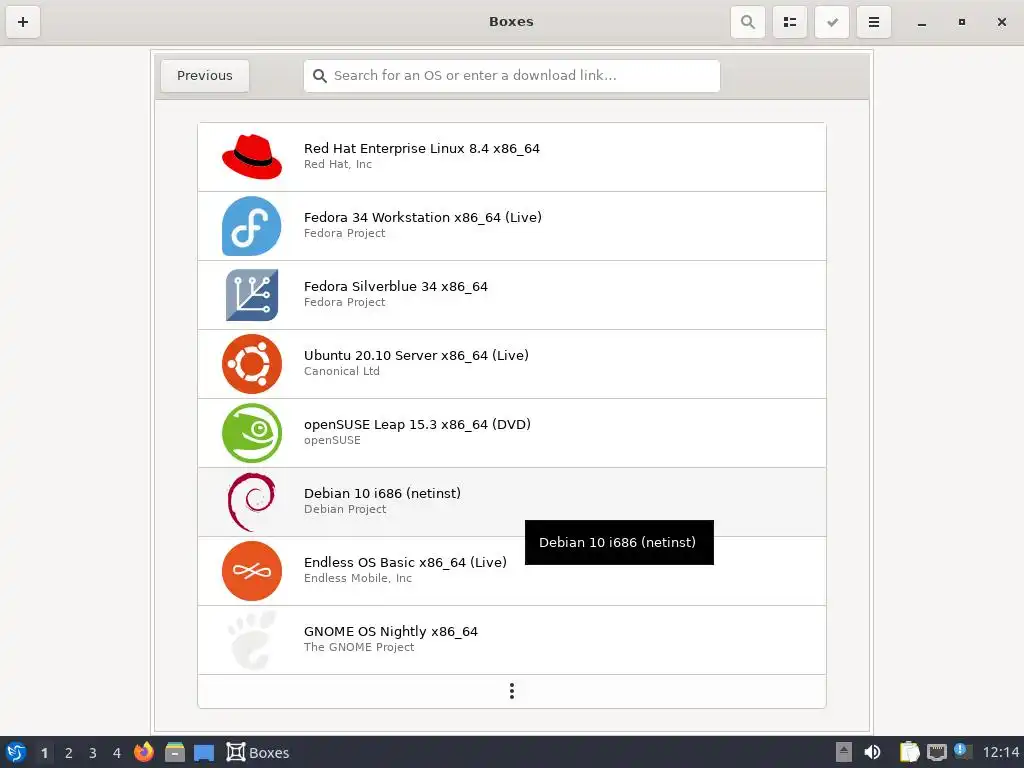Image resolution: width=1024 pixels, height=768 pixels.
Task: Go back with the Previous button
Action: (x=205, y=76)
